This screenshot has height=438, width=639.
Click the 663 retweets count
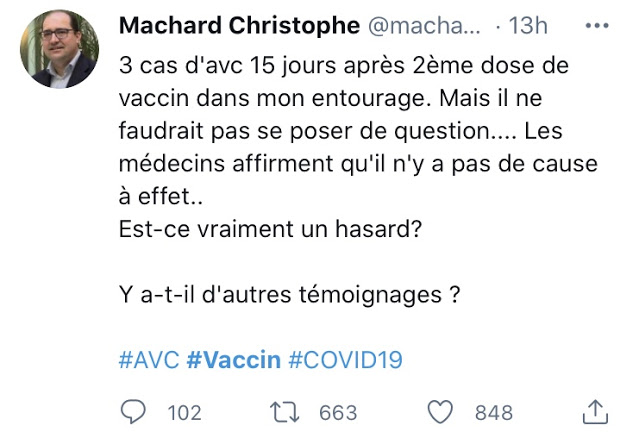coord(338,412)
